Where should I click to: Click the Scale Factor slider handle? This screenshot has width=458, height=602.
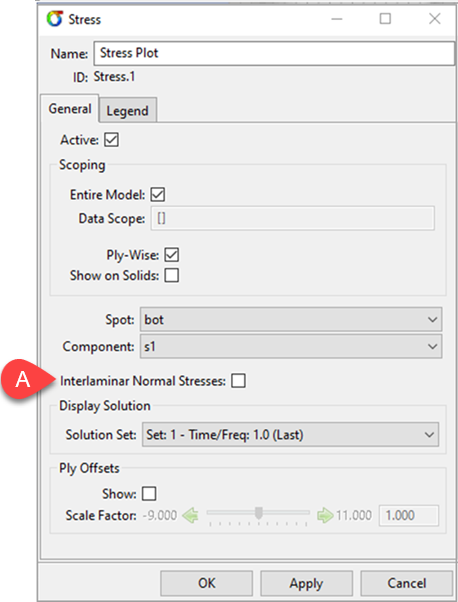point(259,513)
